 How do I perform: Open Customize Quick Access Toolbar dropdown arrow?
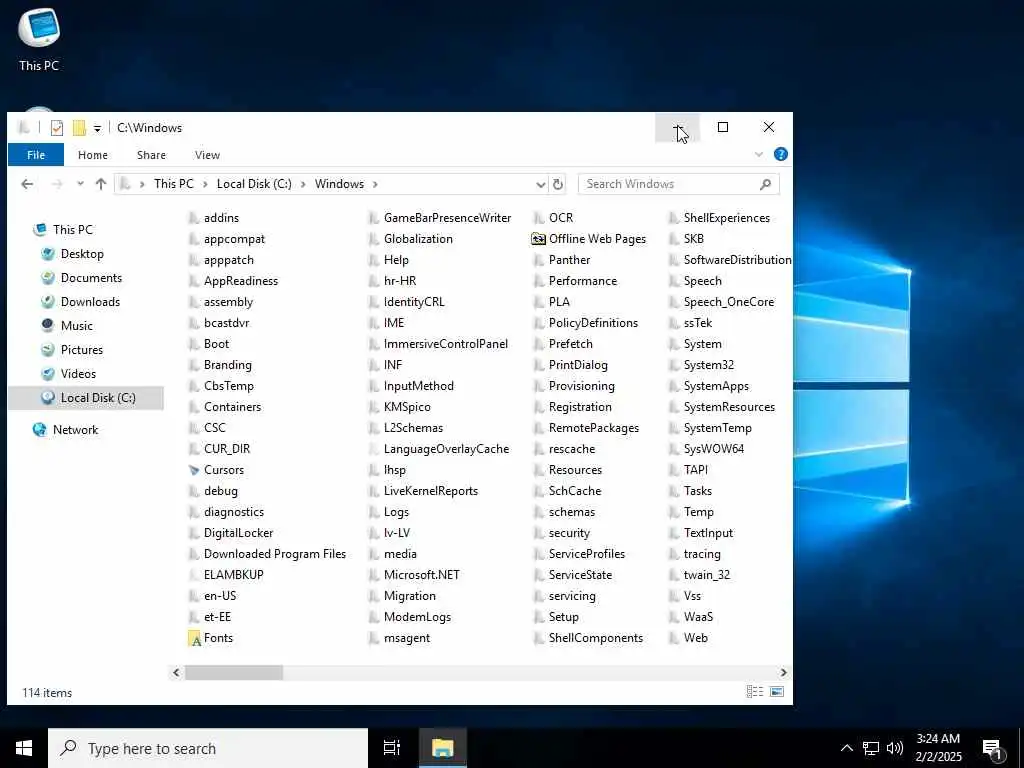coord(97,129)
